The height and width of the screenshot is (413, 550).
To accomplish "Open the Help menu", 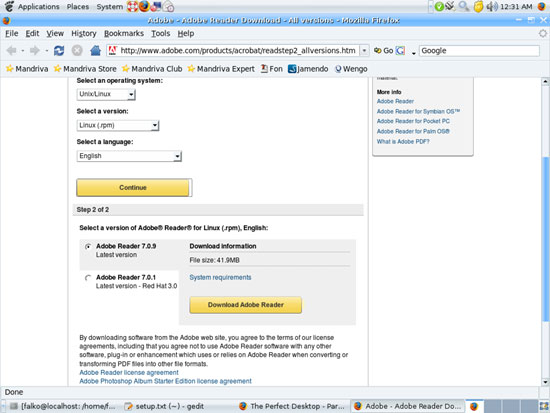I will tap(186, 33).
